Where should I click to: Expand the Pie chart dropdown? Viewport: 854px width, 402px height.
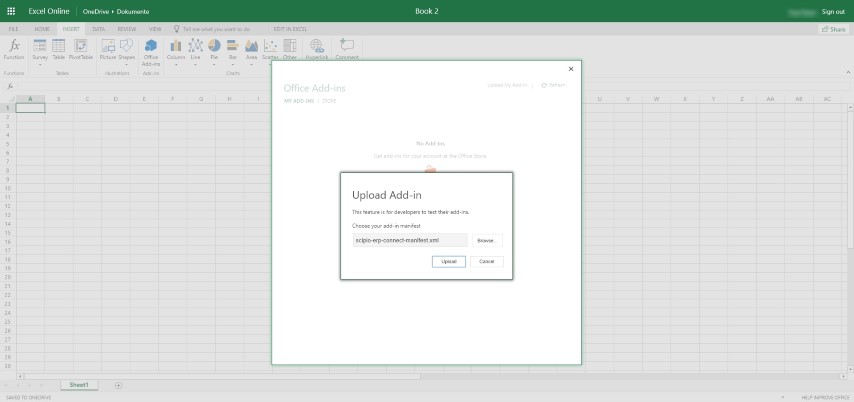(214, 64)
